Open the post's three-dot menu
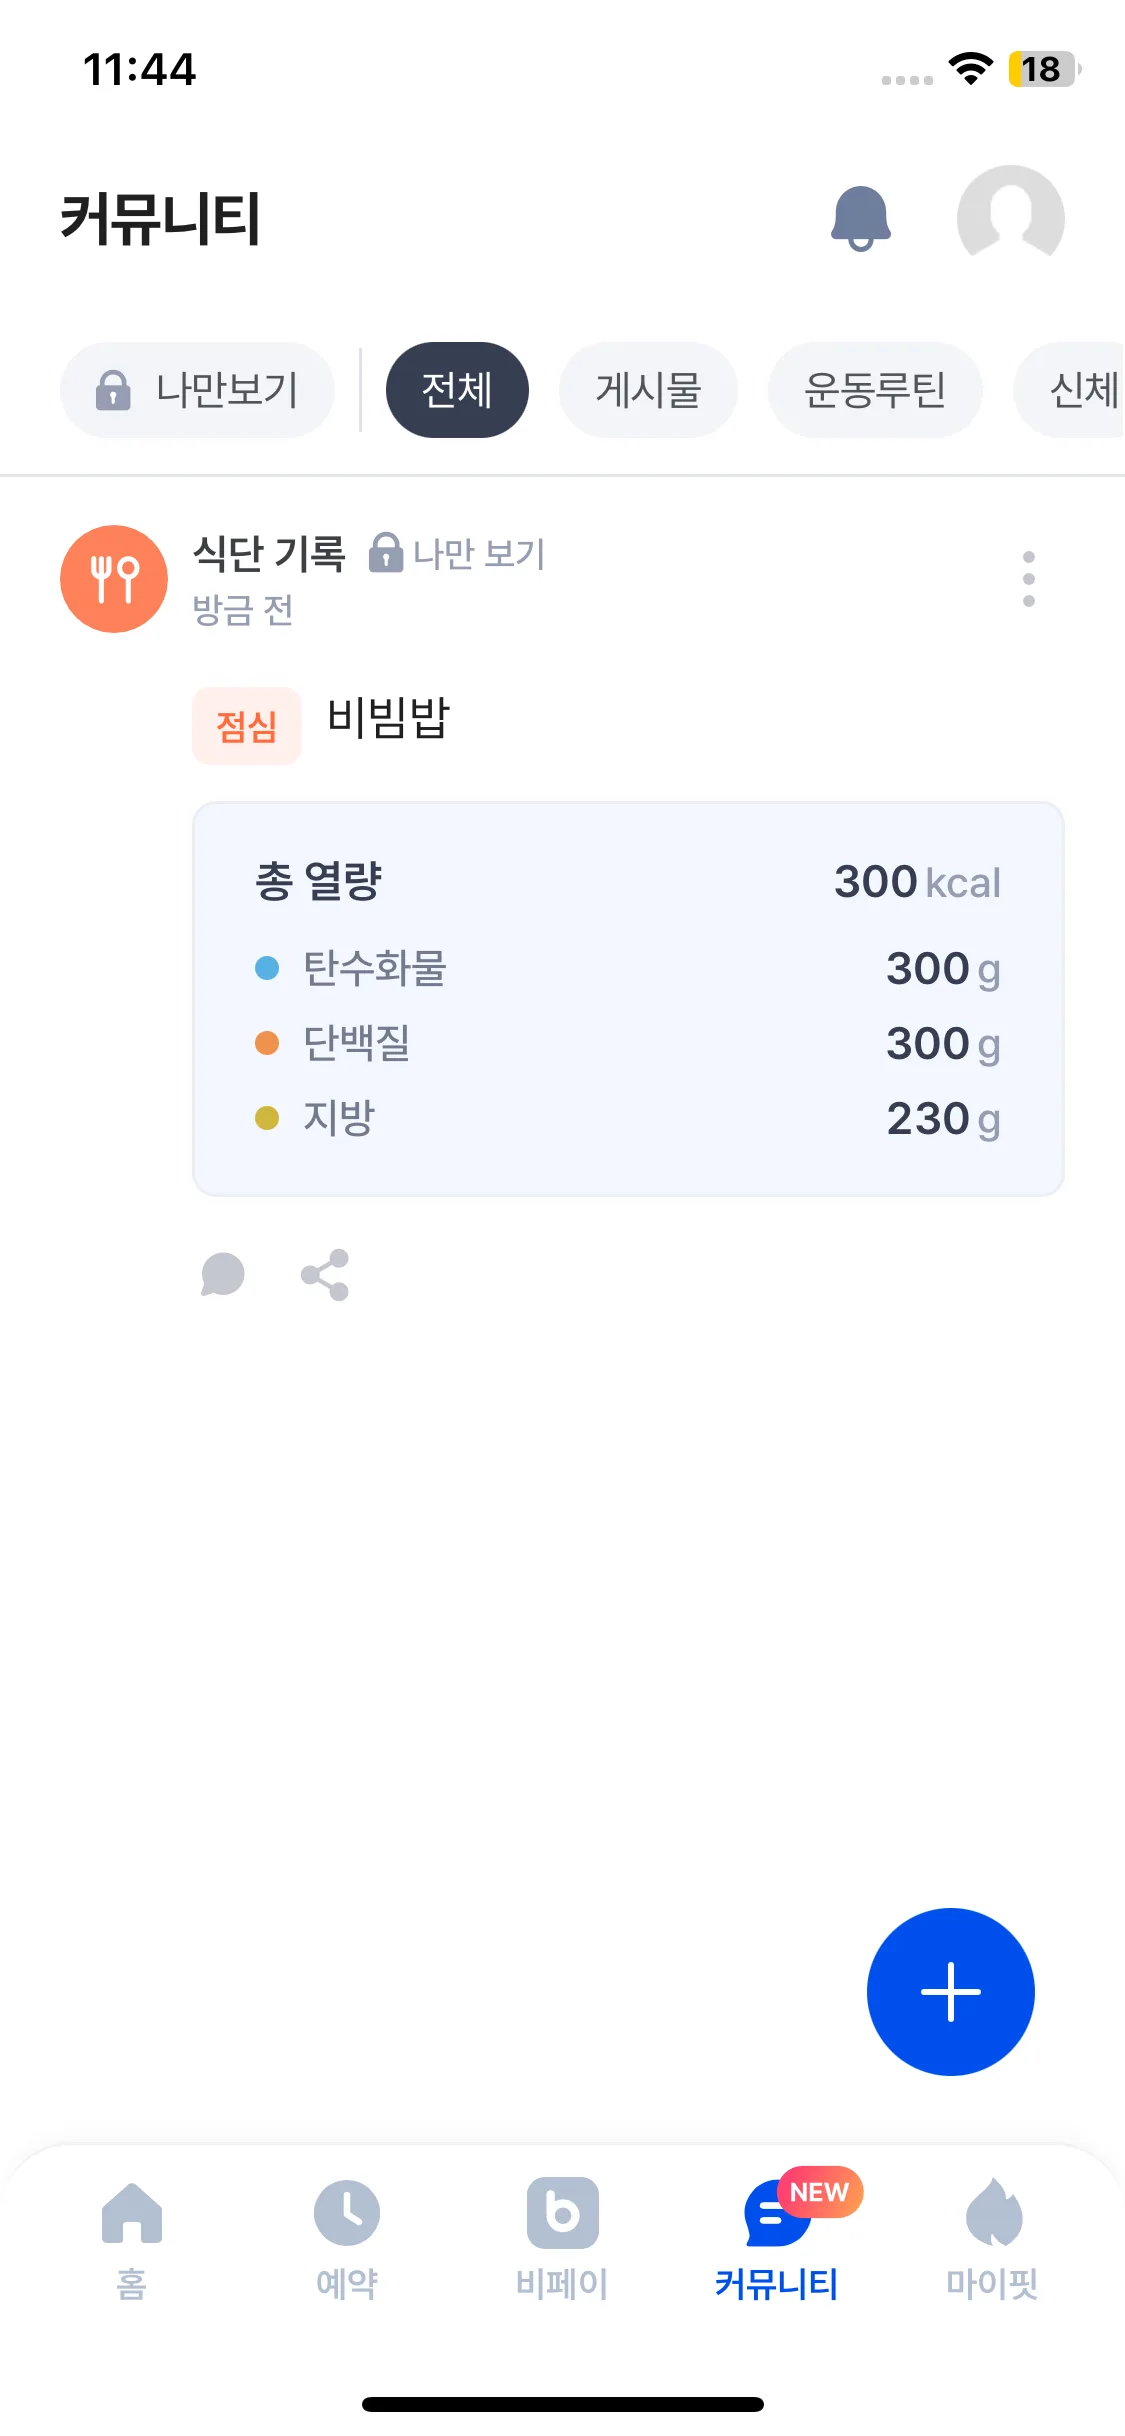Viewport: 1125px width, 2436px height. 1028,579
